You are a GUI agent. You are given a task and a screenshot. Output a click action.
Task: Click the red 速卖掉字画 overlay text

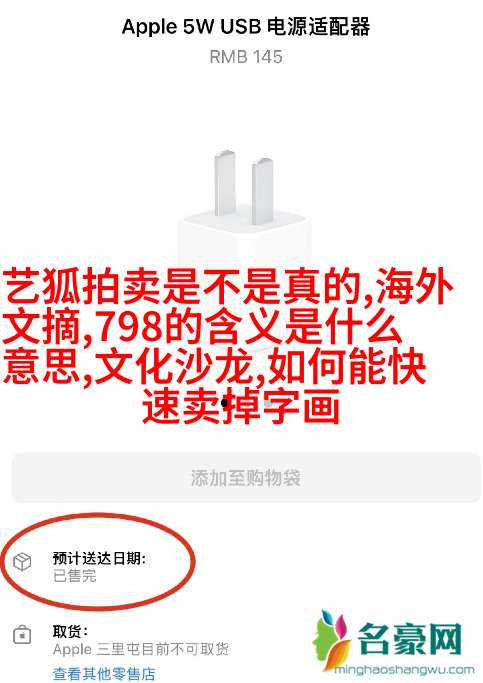coord(241,407)
